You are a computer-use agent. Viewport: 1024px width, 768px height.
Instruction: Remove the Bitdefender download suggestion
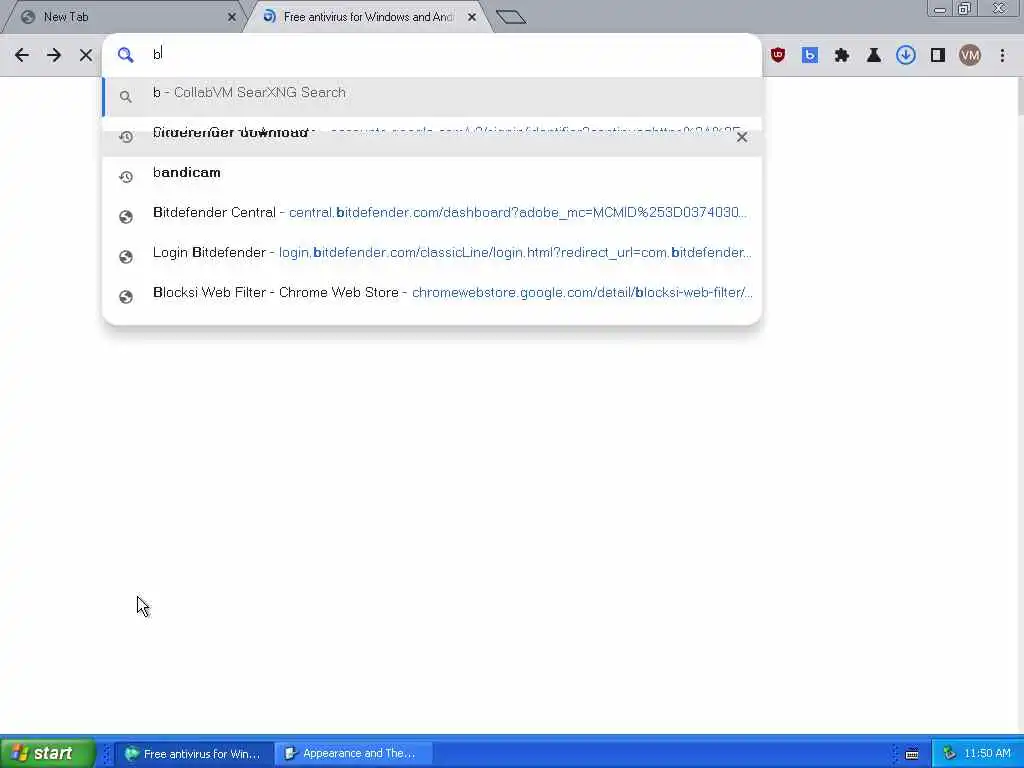pos(742,137)
